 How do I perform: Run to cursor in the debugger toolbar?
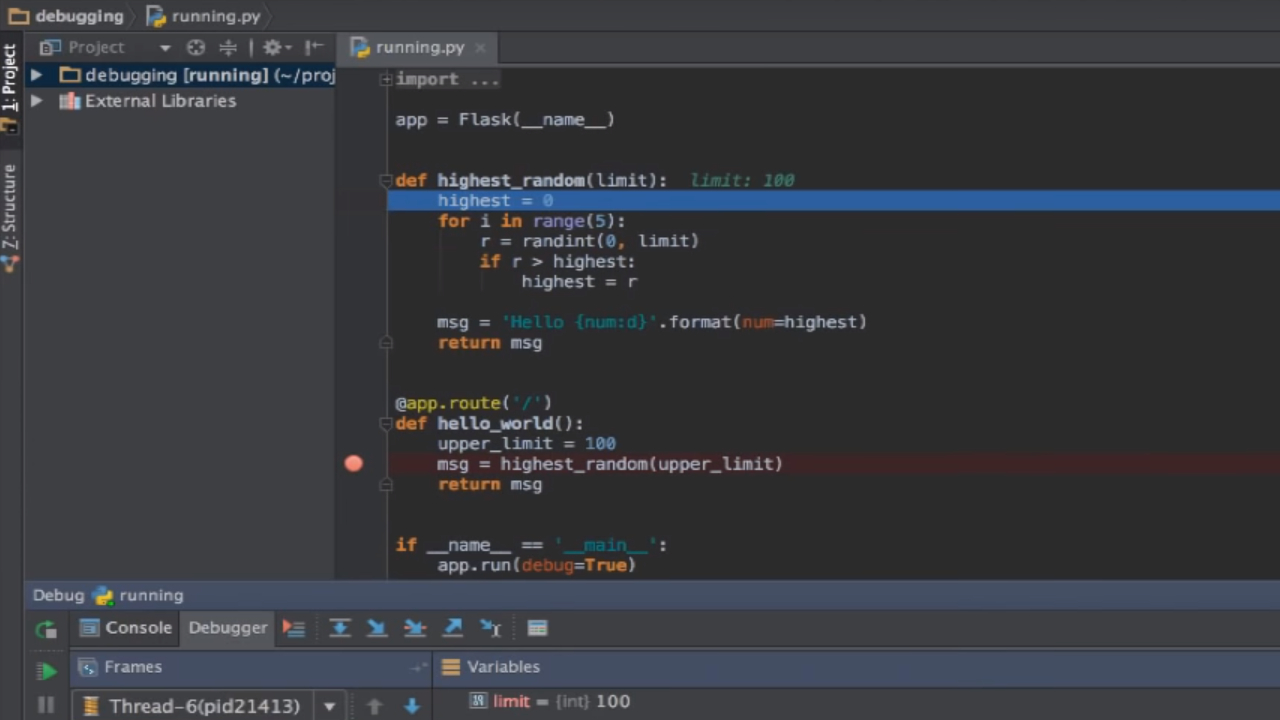point(489,627)
